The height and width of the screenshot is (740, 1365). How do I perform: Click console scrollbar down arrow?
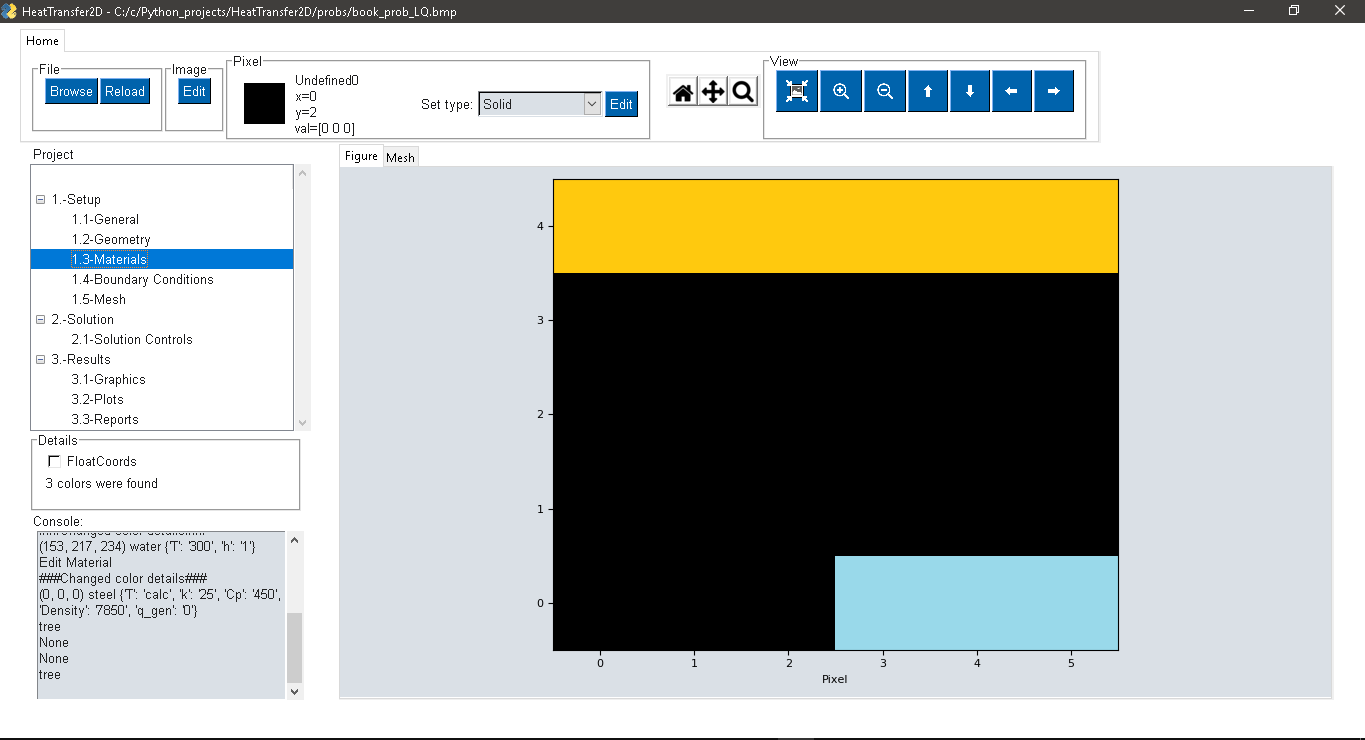tap(295, 691)
